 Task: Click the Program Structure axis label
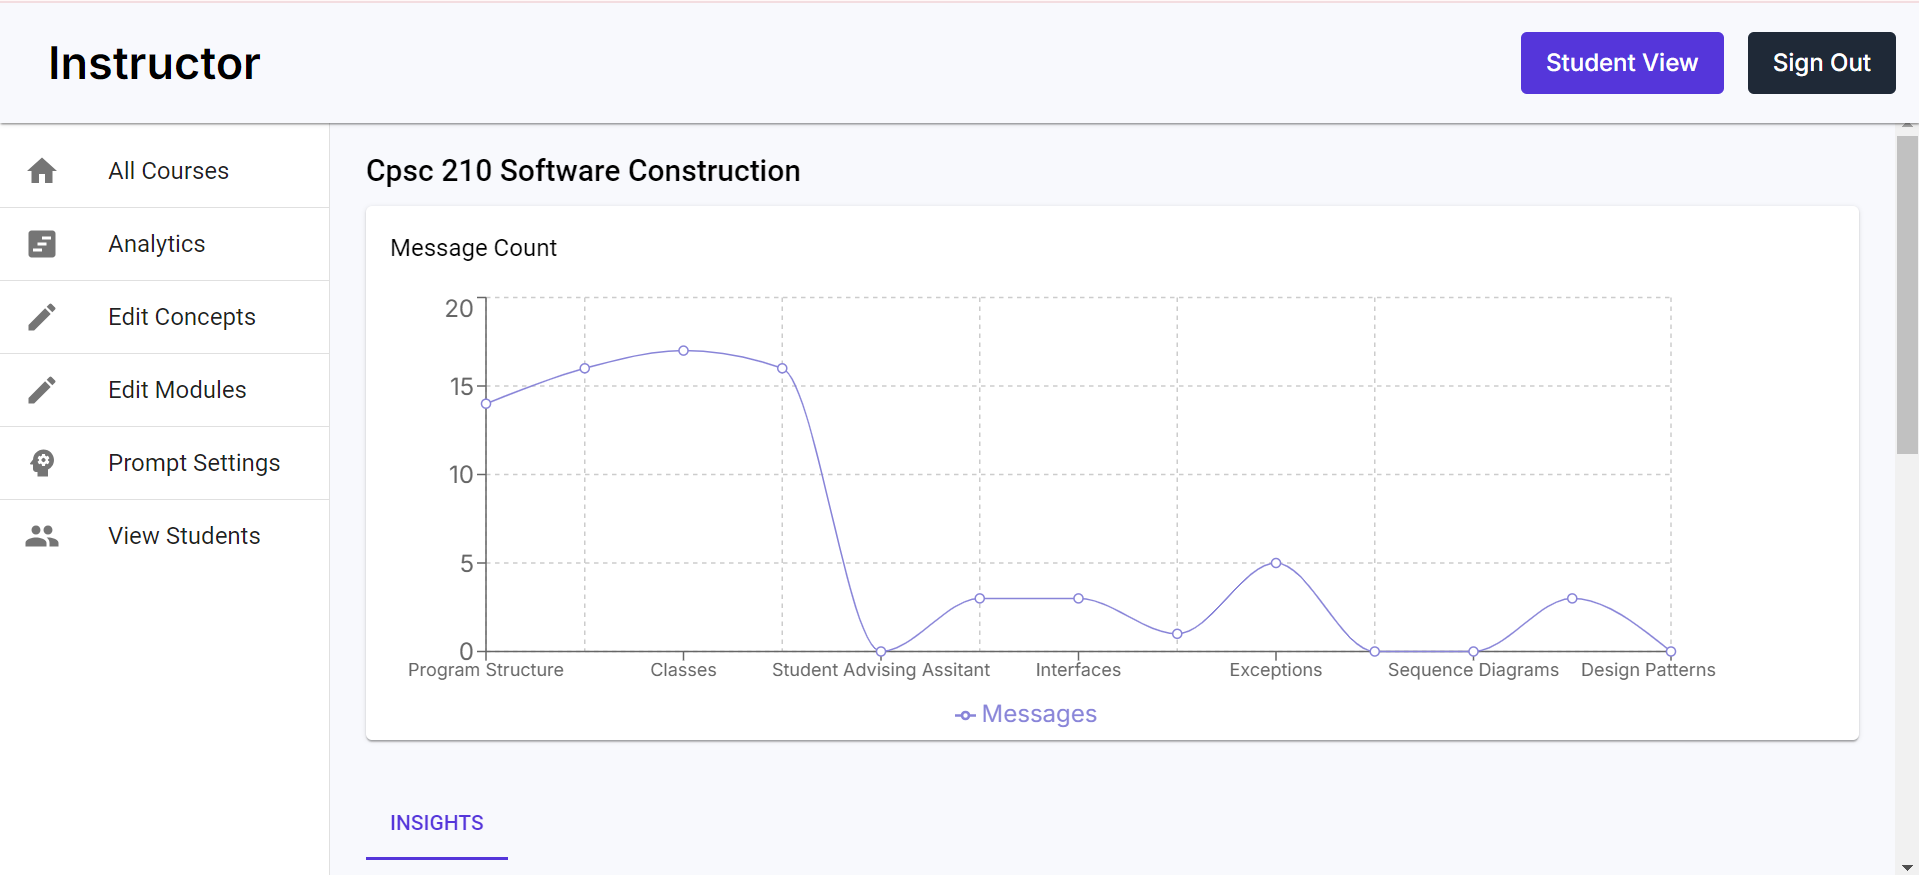(x=486, y=670)
